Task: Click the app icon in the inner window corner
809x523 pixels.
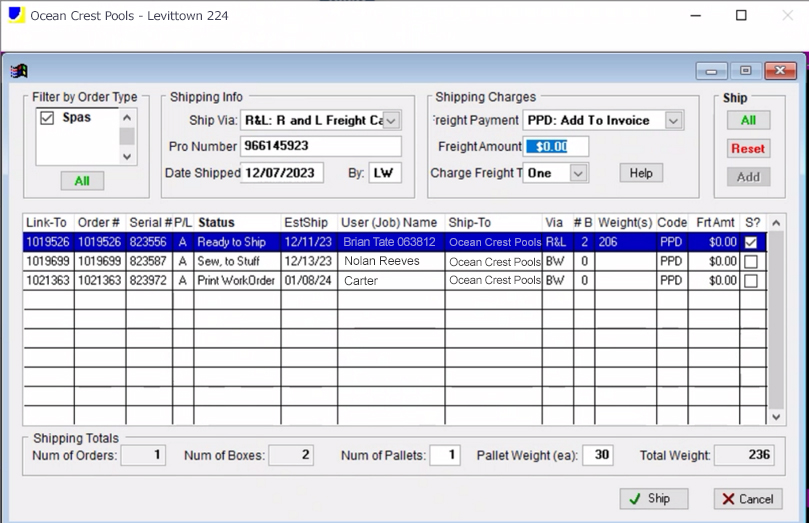Action: coord(19,71)
